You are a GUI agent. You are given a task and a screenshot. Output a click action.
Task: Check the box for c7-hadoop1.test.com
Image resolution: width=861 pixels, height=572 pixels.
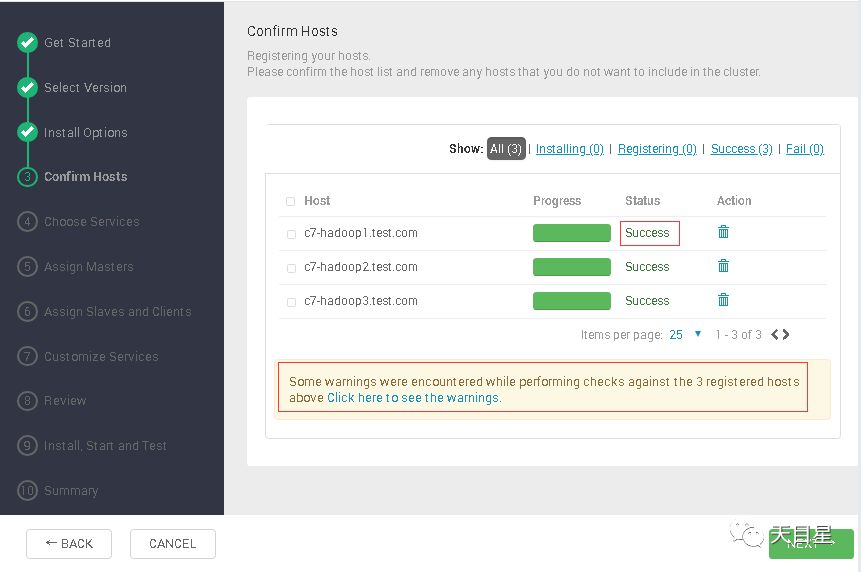[291, 234]
